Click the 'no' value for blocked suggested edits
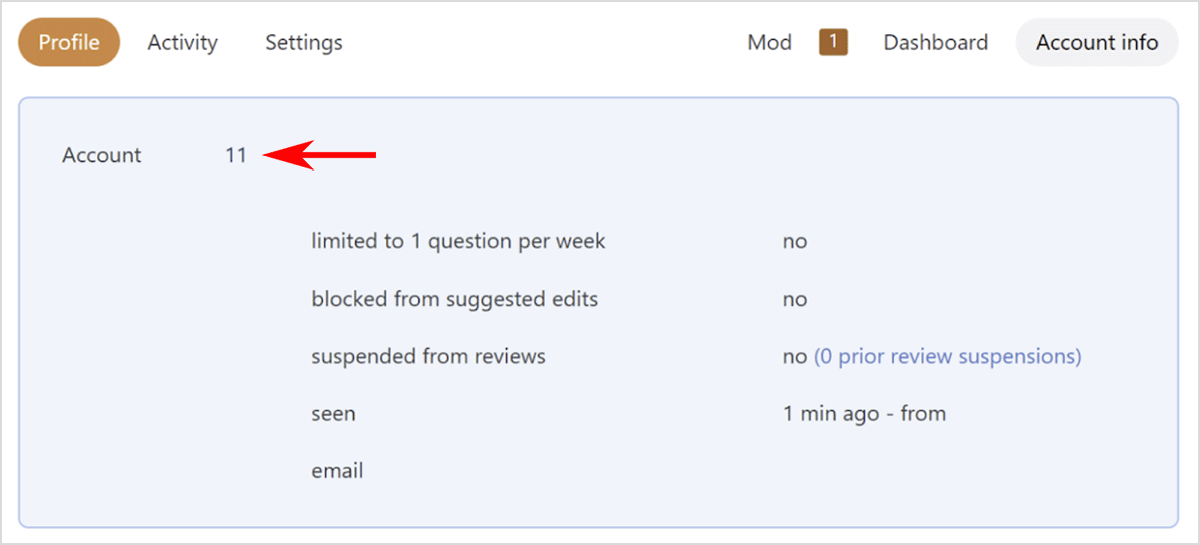 [794, 299]
